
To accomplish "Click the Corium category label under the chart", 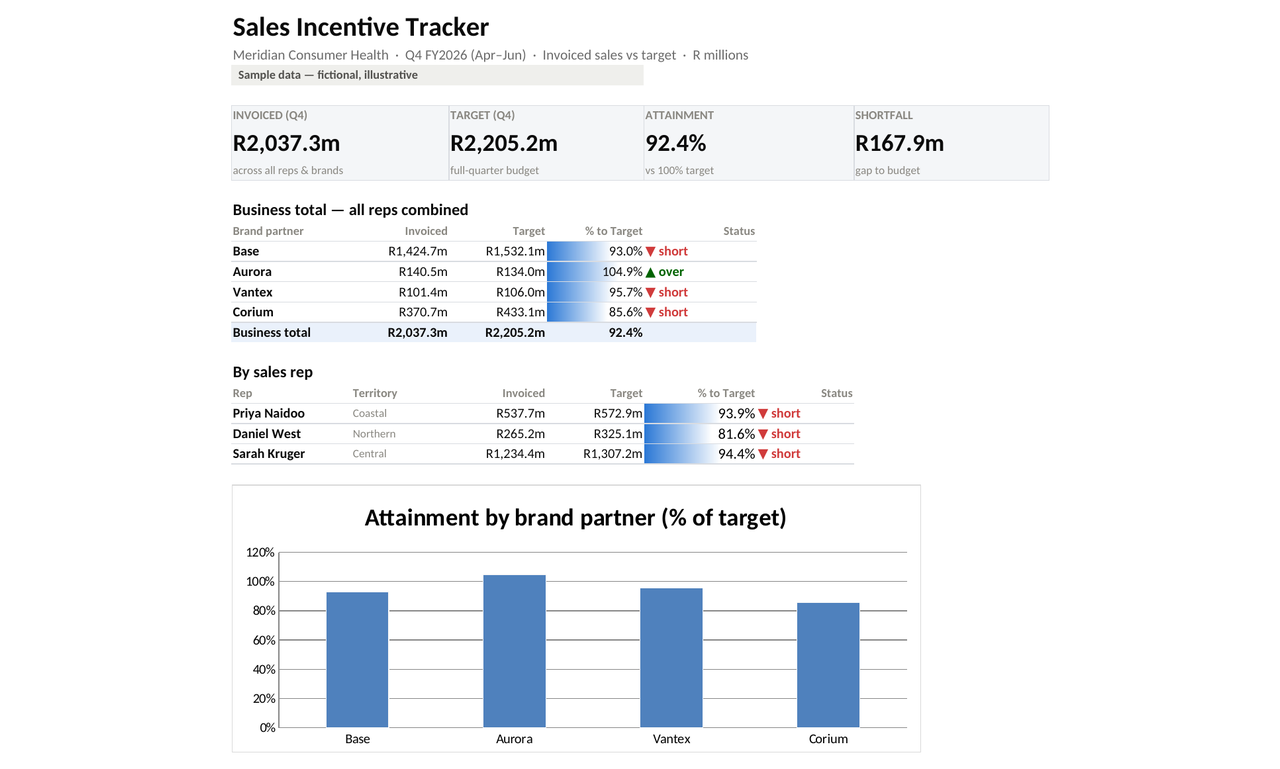I will coord(828,739).
